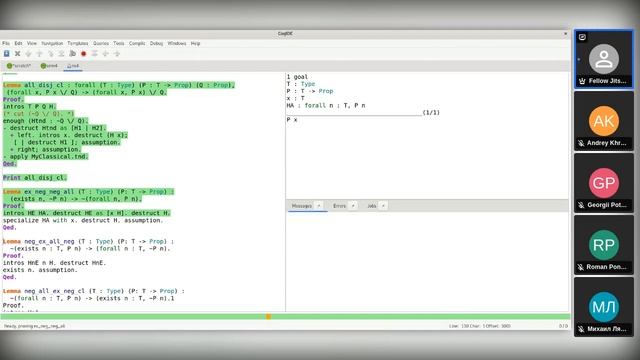Click the detach button beside Jobs tab
The image size is (640, 360).
(383, 206)
